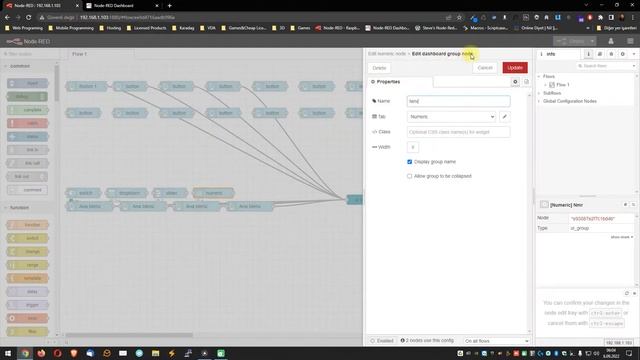The image size is (640, 360).
Task: Open Web Programming bookmarks folder
Action: (x=23, y=28)
